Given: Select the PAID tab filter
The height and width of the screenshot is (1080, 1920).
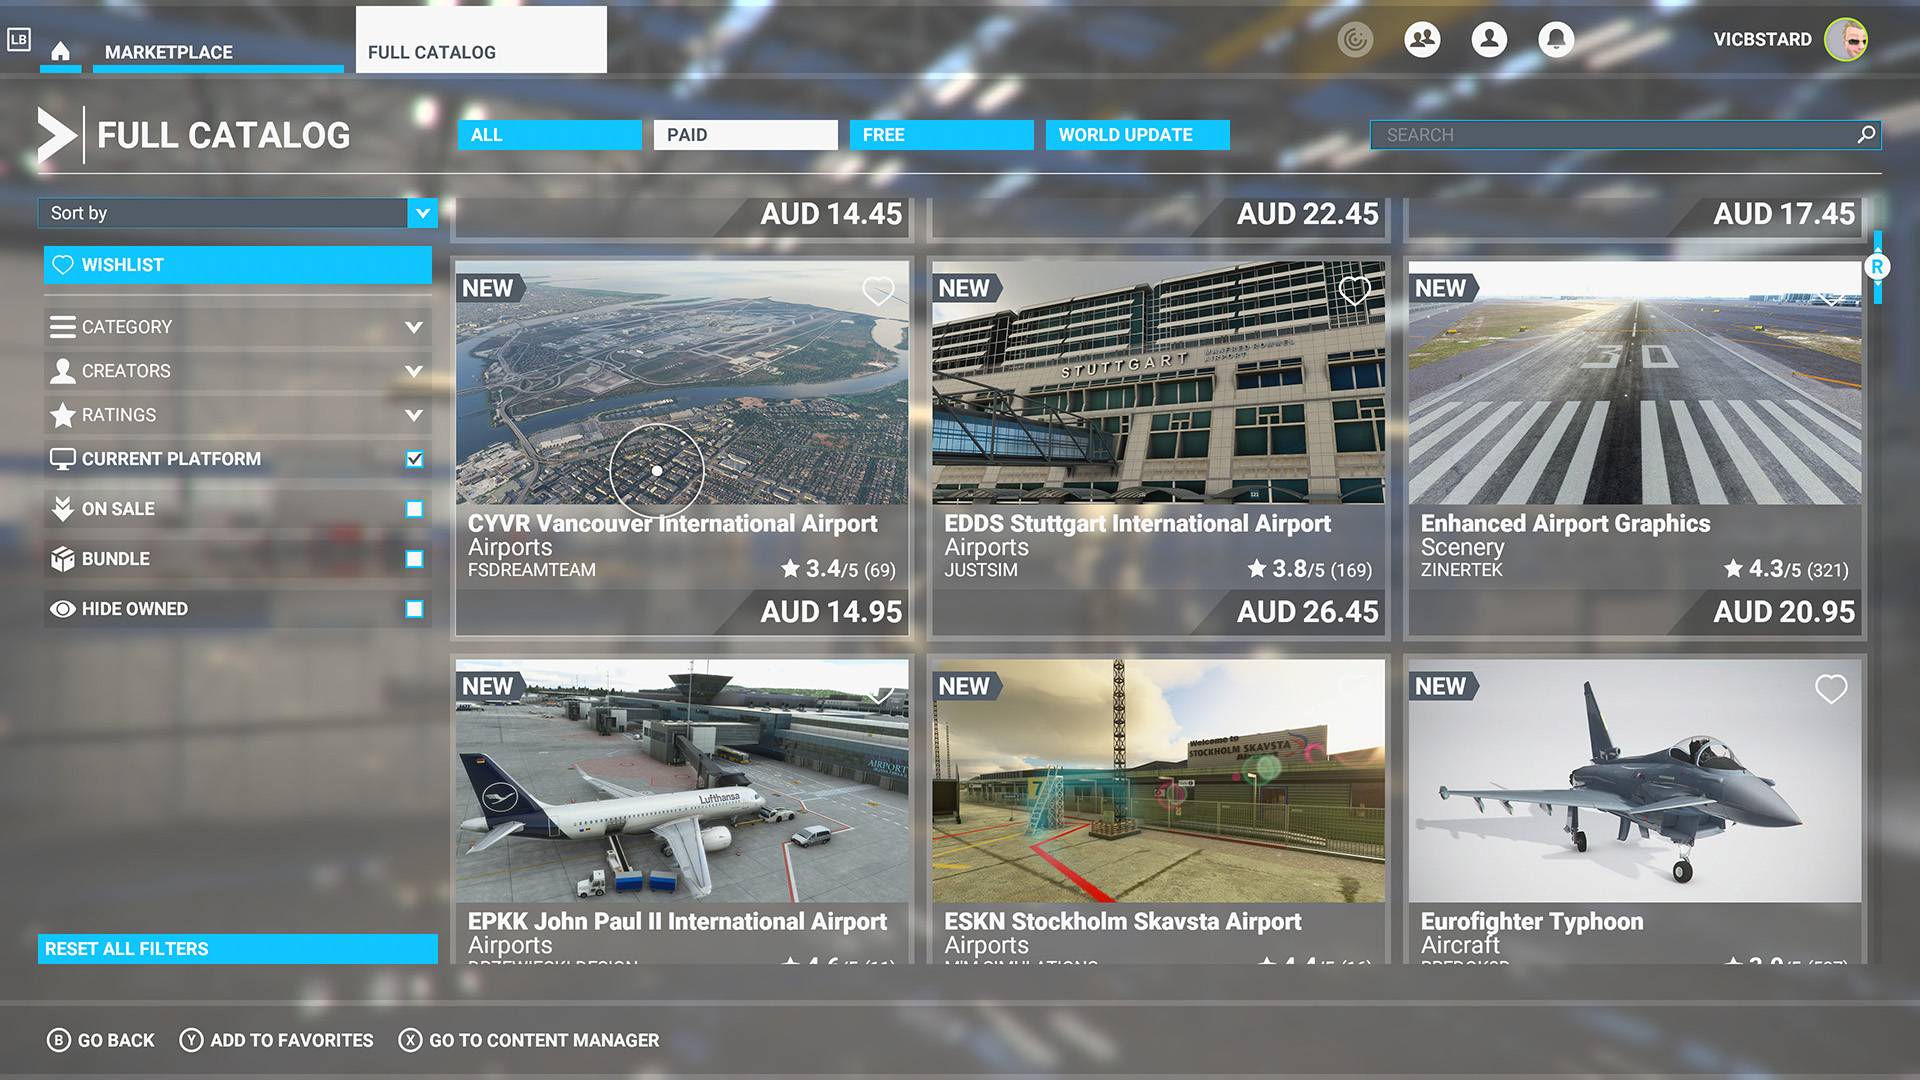Looking at the screenshot, I should click(744, 135).
